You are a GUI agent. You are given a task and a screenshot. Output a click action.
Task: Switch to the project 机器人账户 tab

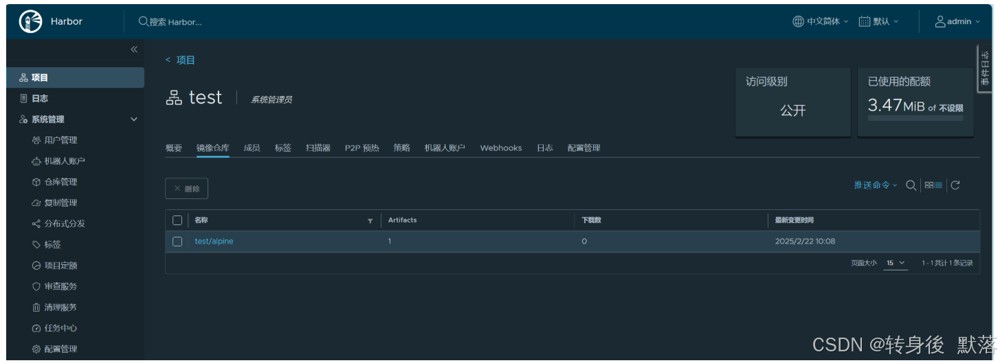pyautogui.click(x=445, y=148)
